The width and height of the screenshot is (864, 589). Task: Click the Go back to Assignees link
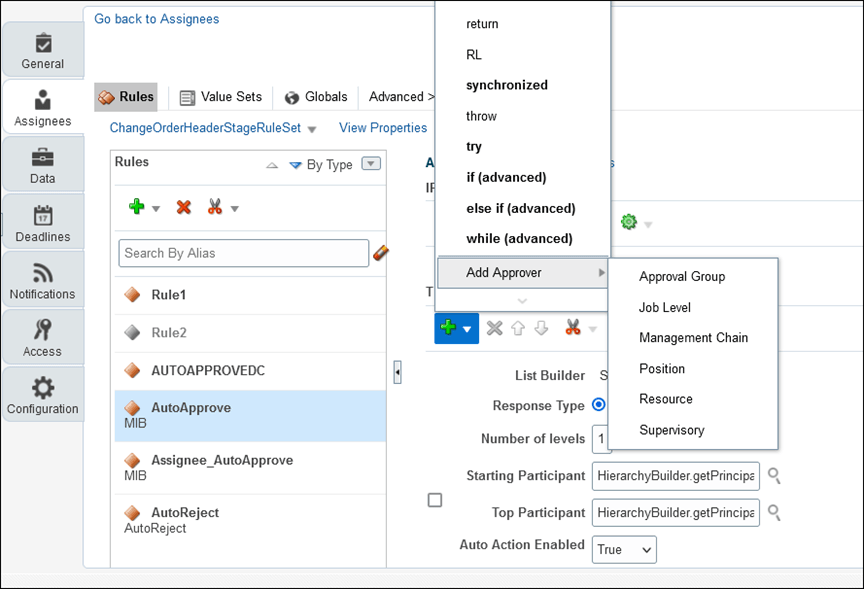156,18
